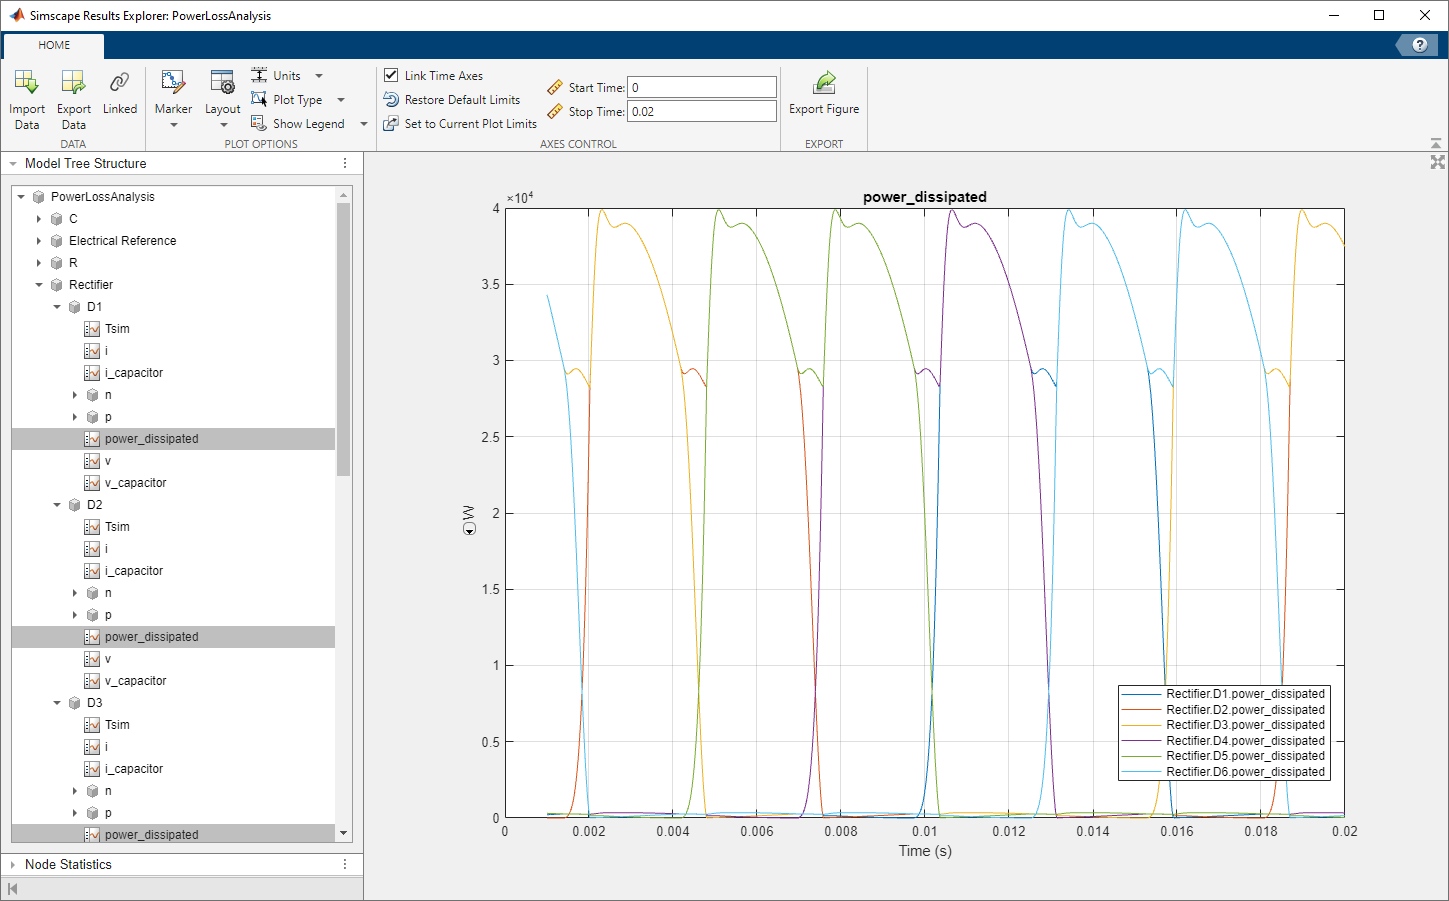Expand the Electrical Reference node
The width and height of the screenshot is (1449, 901).
click(39, 241)
